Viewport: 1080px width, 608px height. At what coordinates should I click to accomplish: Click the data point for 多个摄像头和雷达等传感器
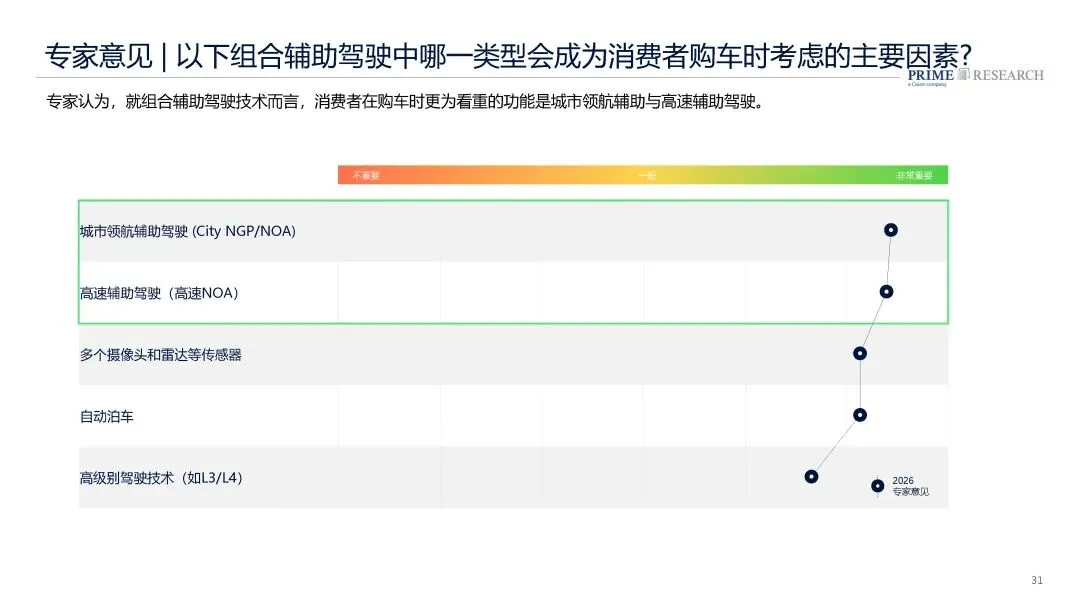click(x=860, y=353)
